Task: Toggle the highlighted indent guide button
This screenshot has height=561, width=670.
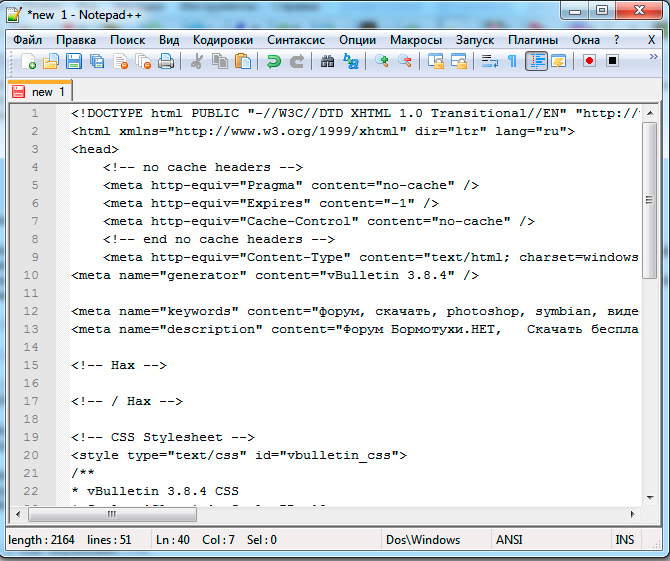Action: [x=537, y=62]
